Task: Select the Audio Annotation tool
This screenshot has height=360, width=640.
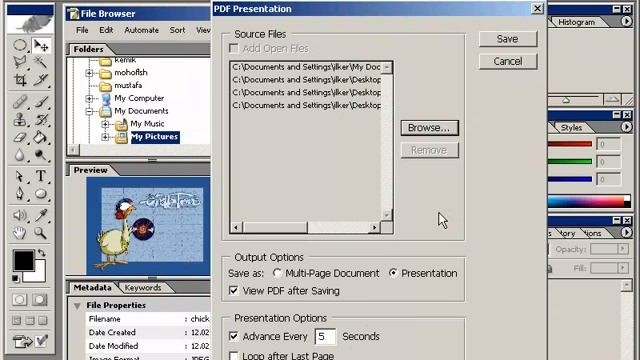Action: [x=20, y=215]
